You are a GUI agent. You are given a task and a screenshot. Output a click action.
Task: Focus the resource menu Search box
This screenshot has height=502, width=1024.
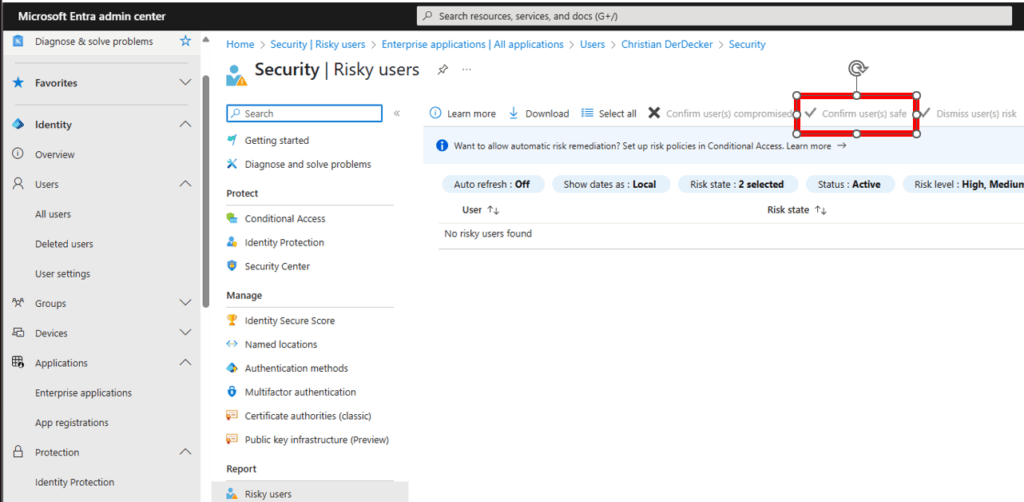(304, 114)
